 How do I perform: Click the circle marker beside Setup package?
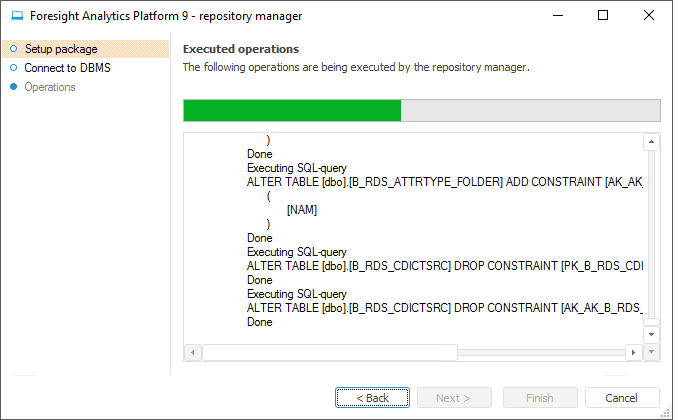[14, 49]
